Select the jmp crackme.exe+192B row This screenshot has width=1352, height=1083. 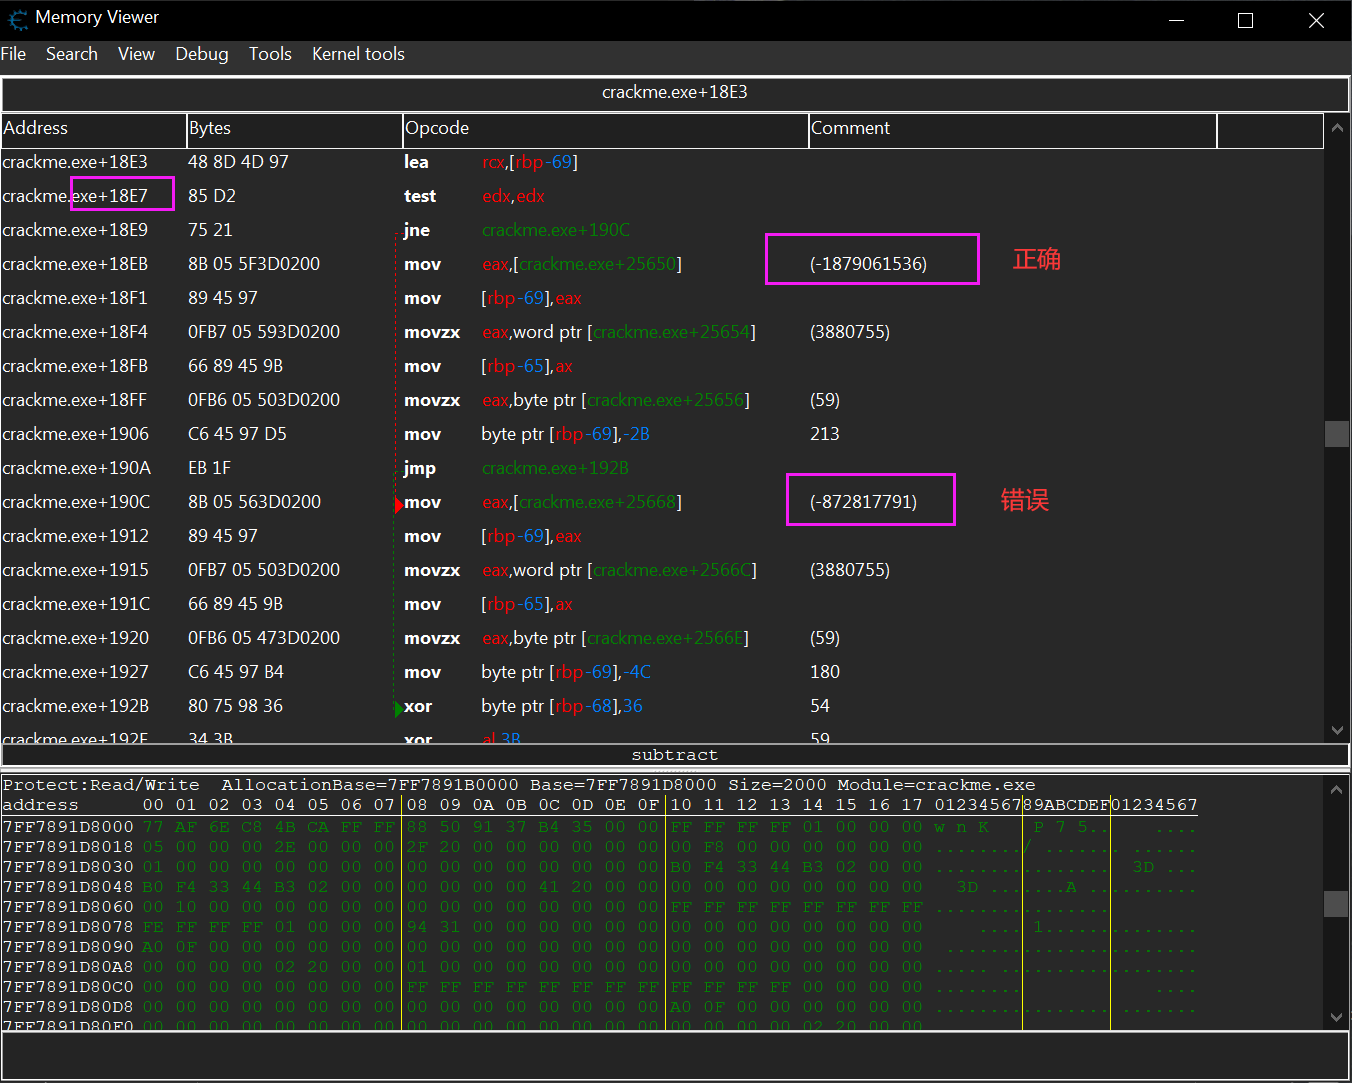coord(662,468)
